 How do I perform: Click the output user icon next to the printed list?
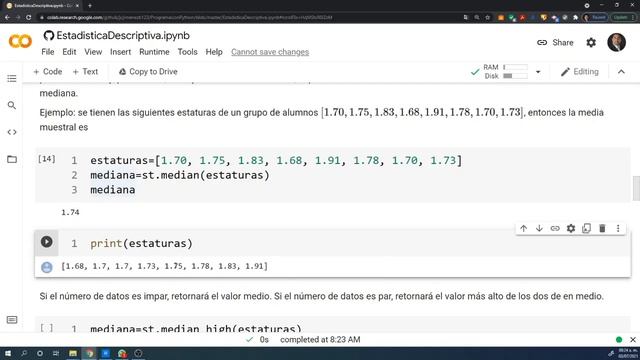[x=47, y=267]
